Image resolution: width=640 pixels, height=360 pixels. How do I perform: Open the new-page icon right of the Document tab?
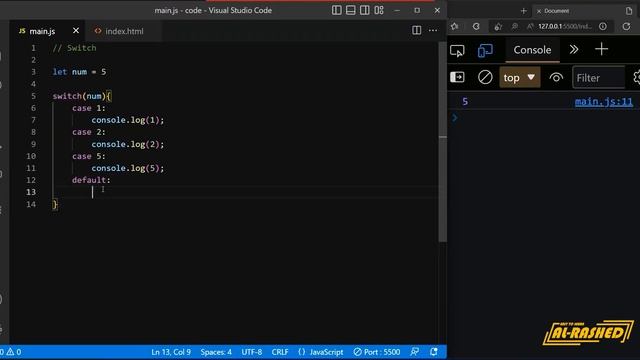pyautogui.click(x=629, y=11)
